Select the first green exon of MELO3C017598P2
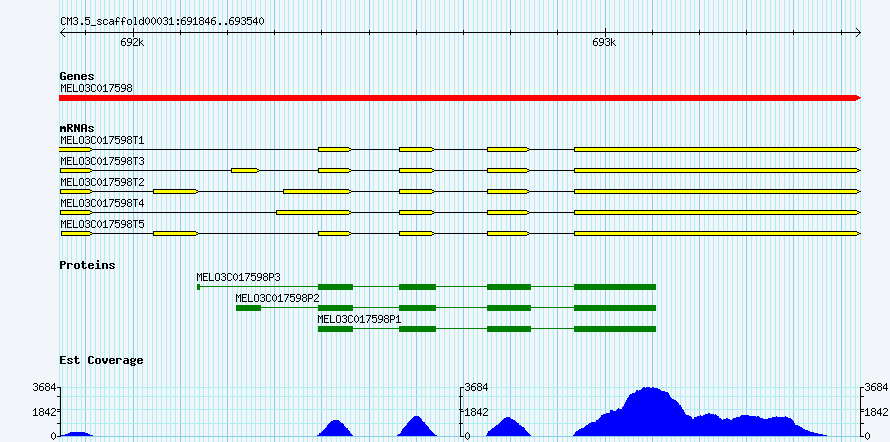Viewport: 890px width, 442px height. pyautogui.click(x=248, y=308)
